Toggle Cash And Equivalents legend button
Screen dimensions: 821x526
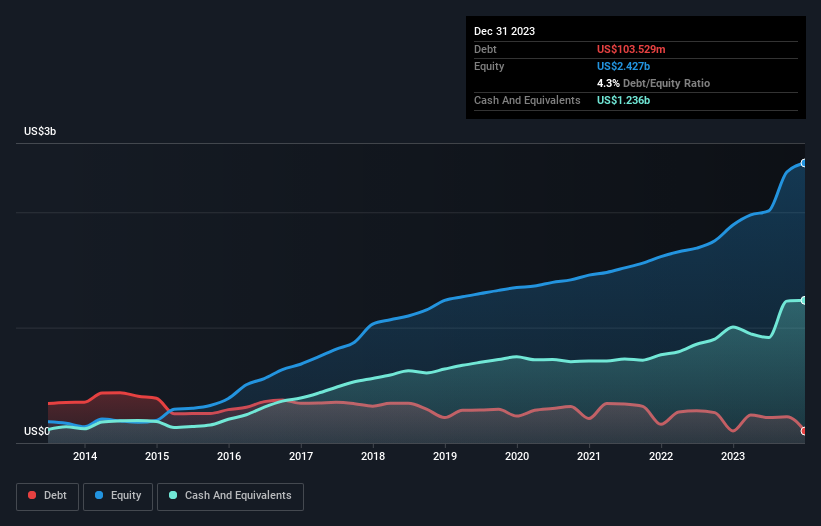(x=230, y=496)
